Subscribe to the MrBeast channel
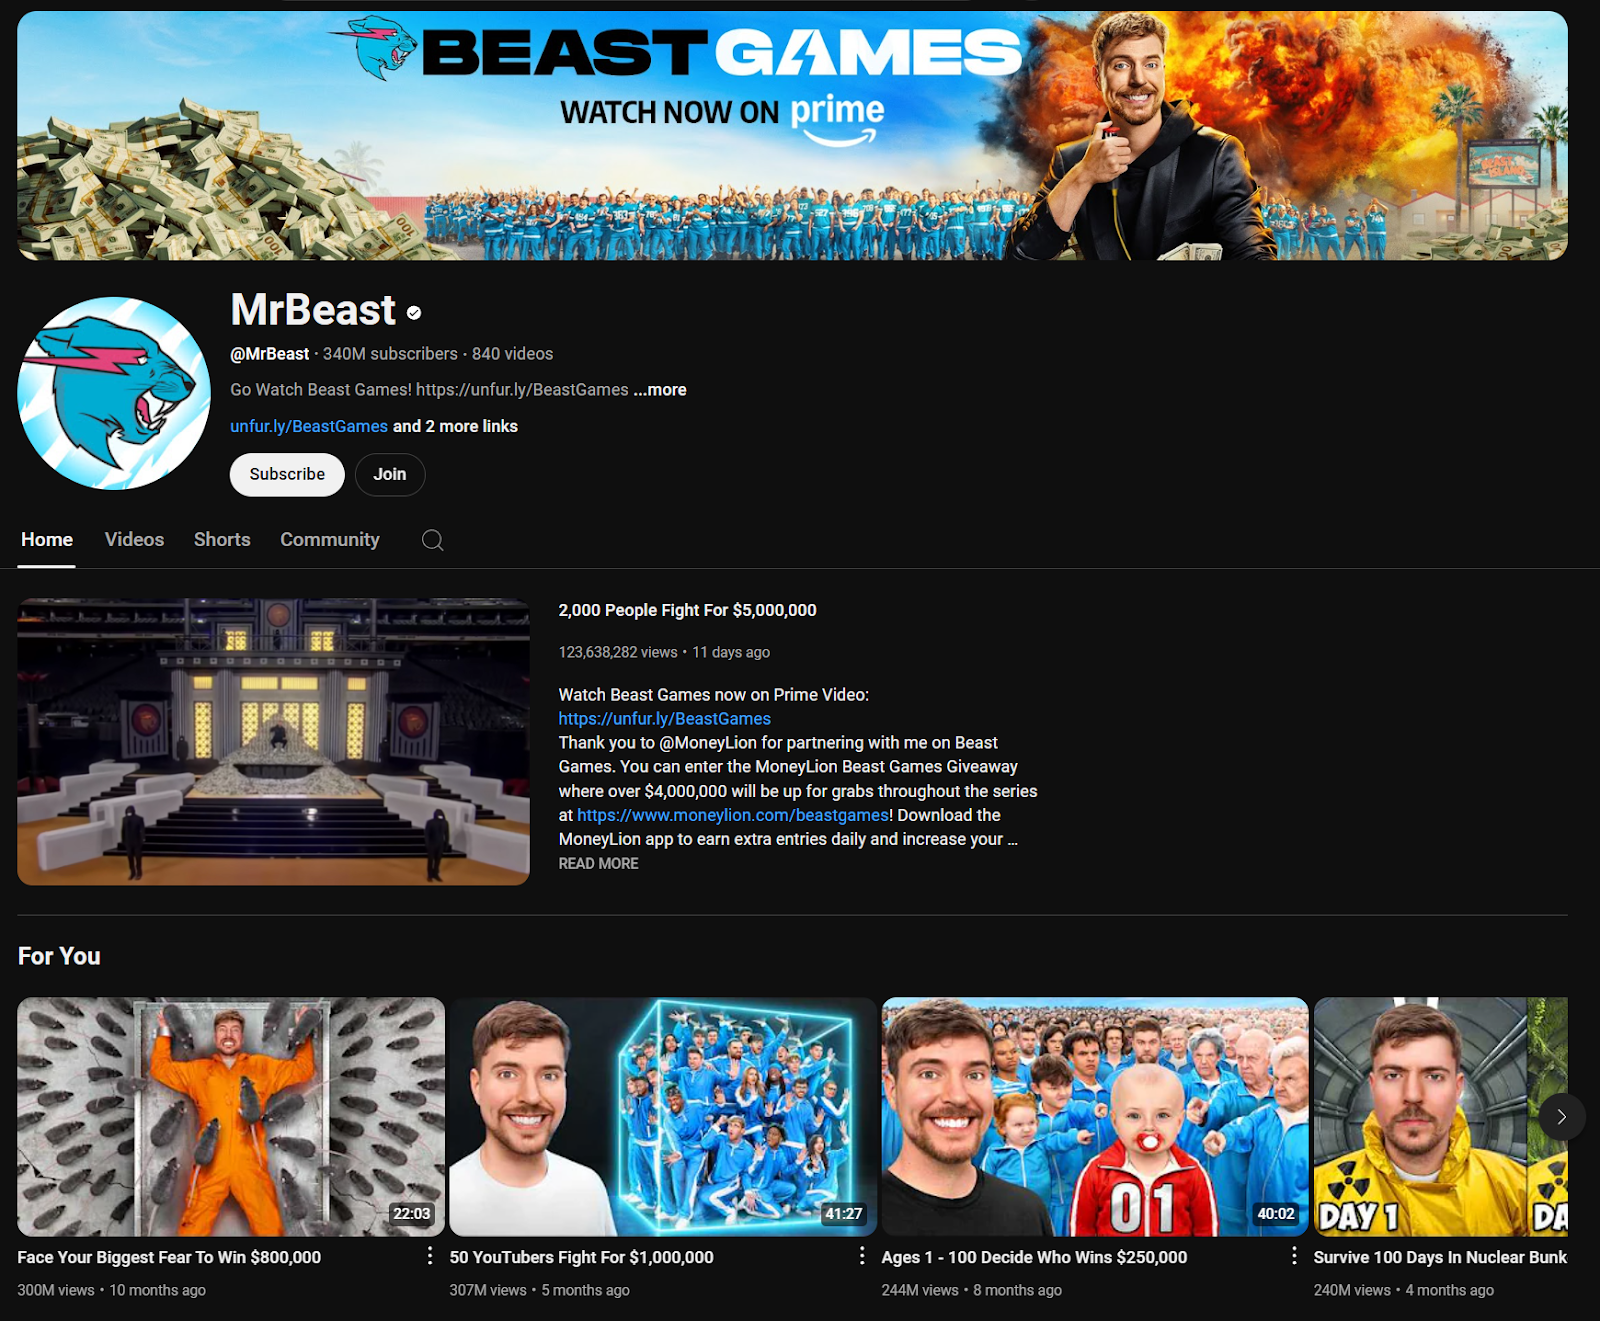Viewport: 1600px width, 1321px height. coord(287,474)
